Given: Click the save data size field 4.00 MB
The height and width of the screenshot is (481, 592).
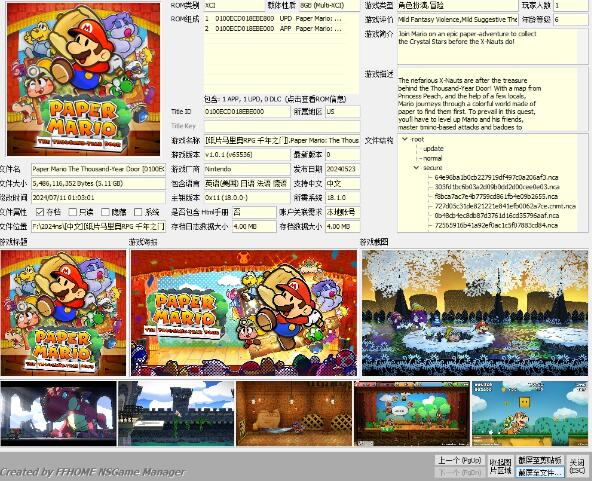Looking at the screenshot, I should click(342, 227).
